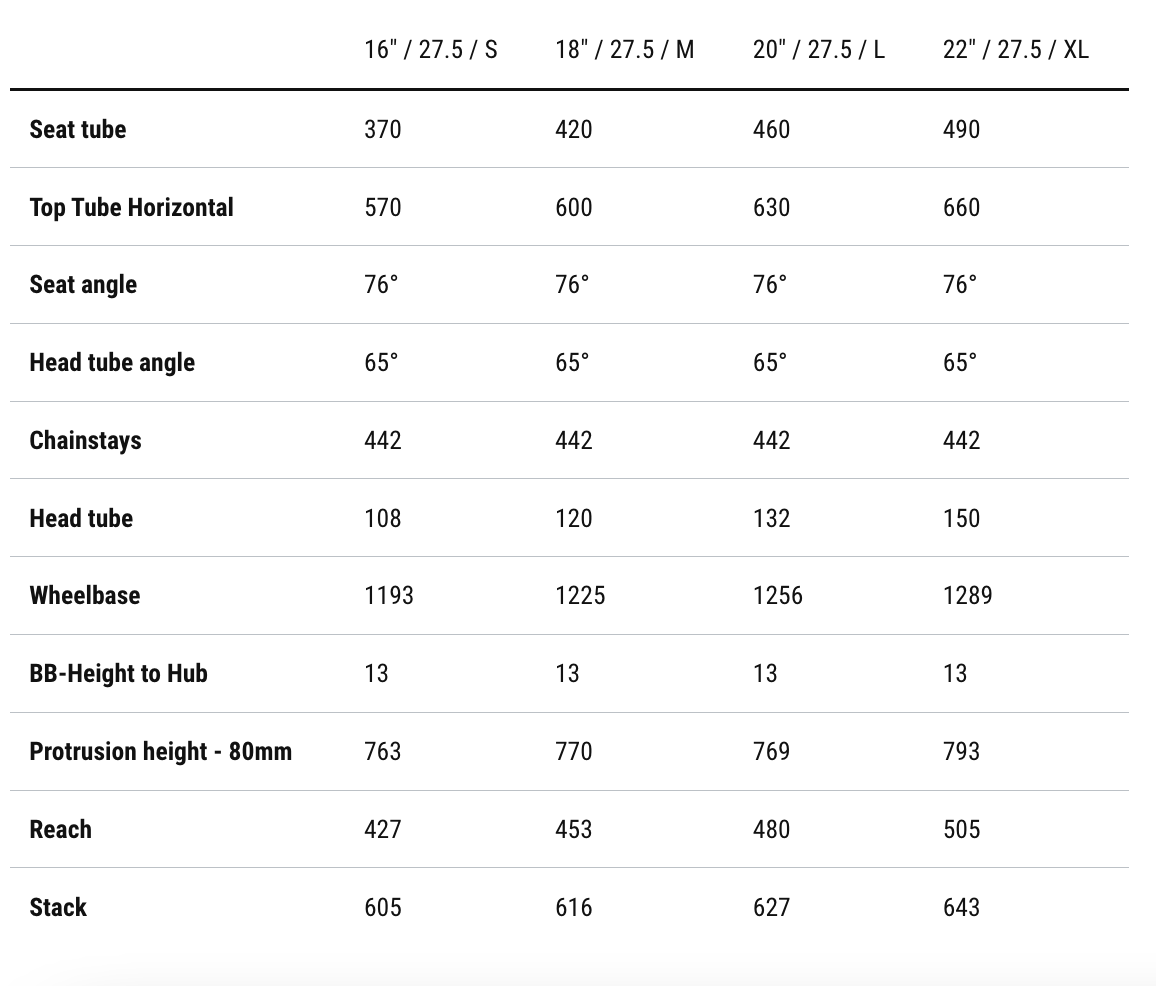Viewport: 1156px width, 986px height.
Task: Click the top tube value 660
Action: [x=961, y=207]
